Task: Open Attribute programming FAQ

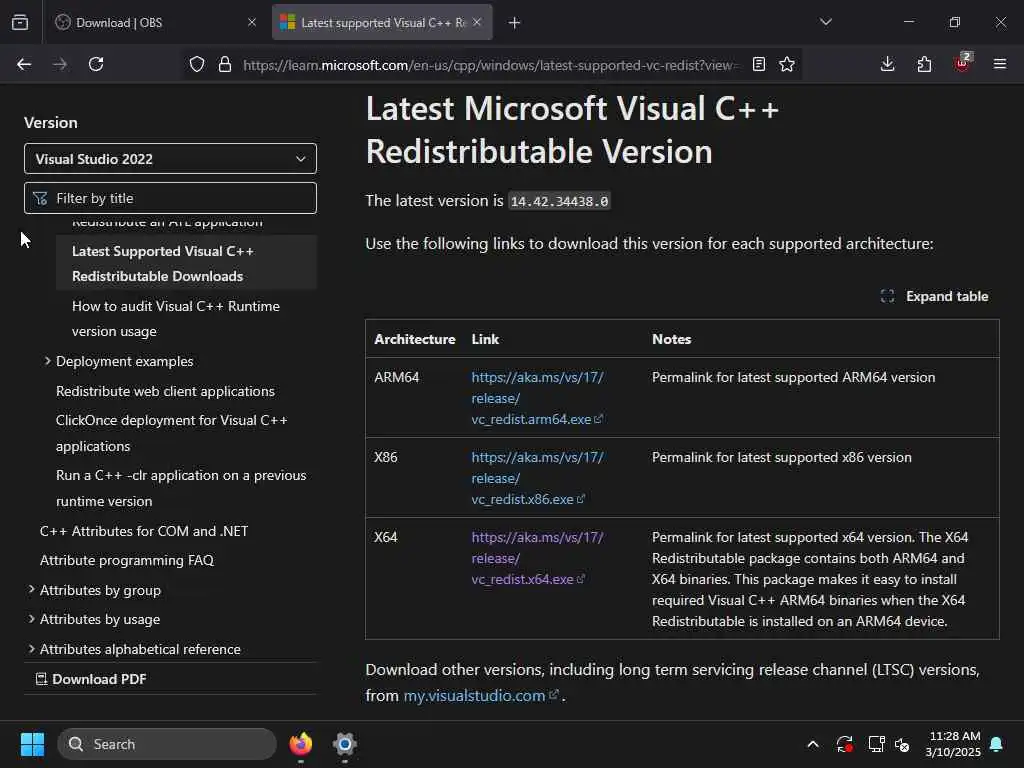Action: click(127, 560)
